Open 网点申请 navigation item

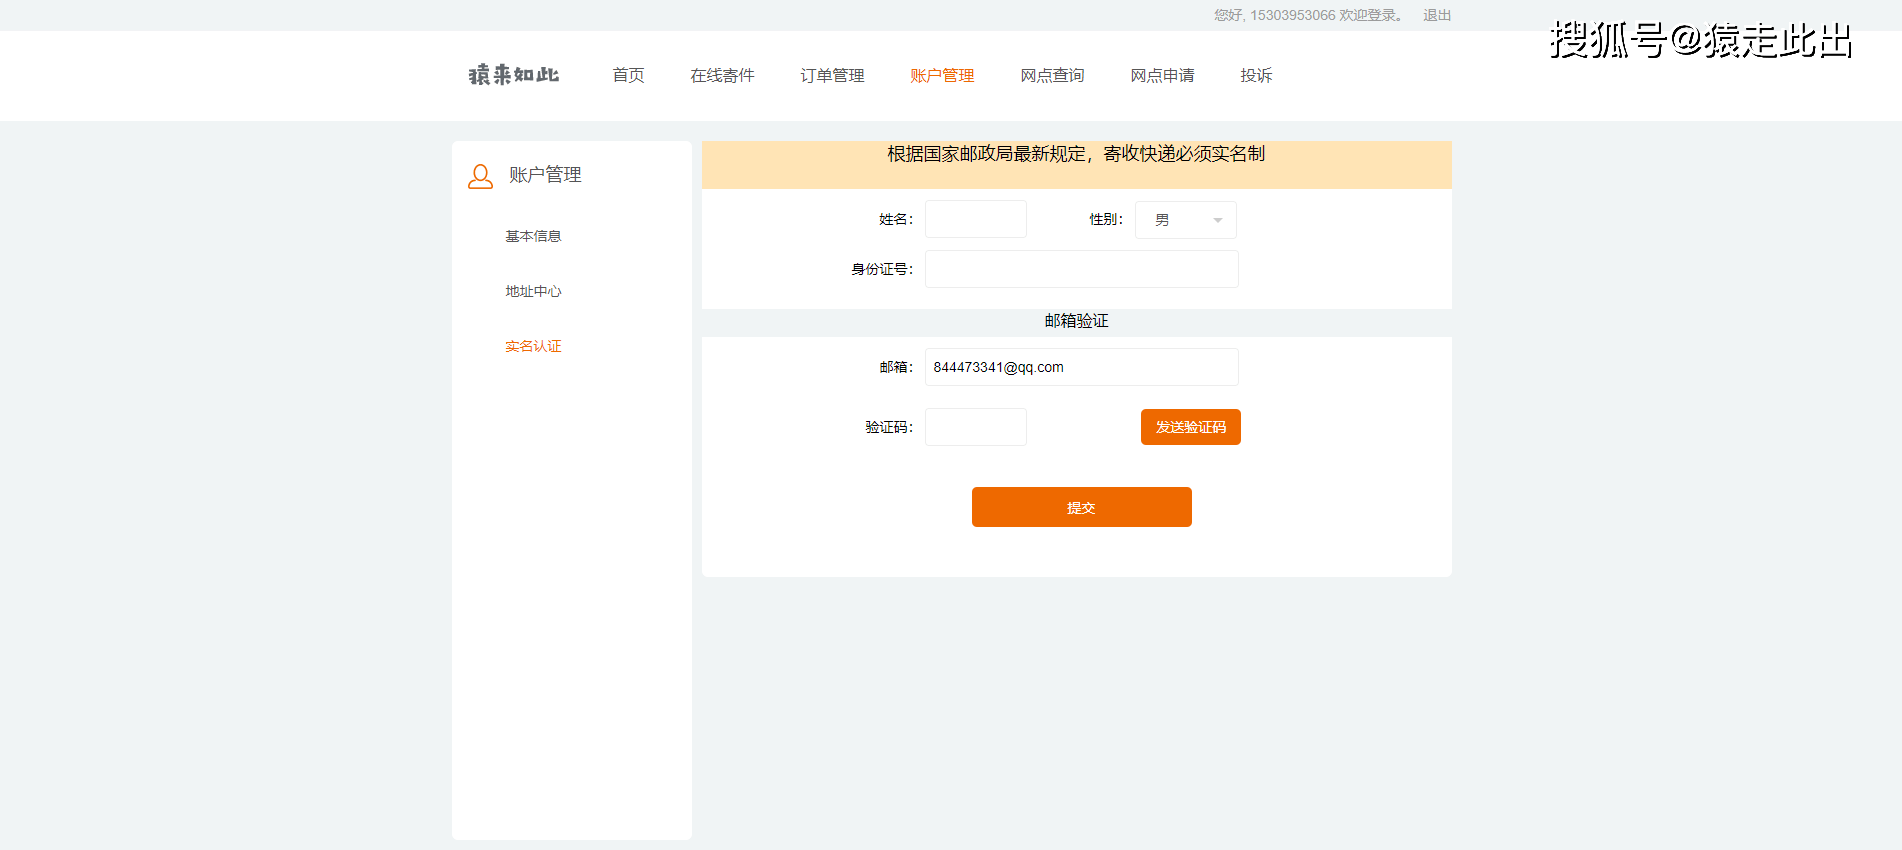point(1162,76)
